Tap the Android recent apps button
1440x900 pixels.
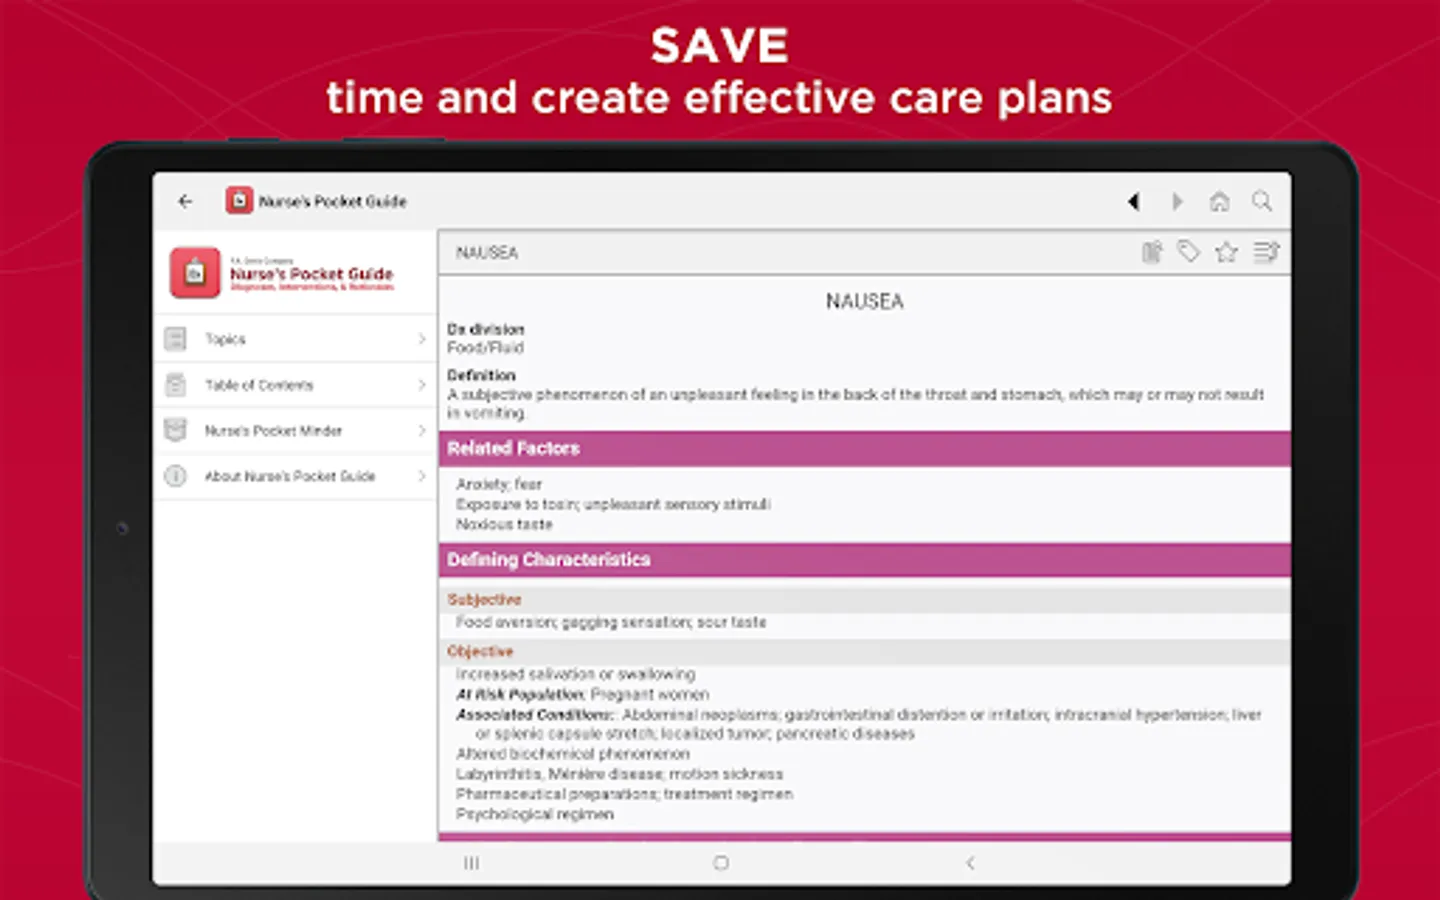pyautogui.click(x=471, y=863)
